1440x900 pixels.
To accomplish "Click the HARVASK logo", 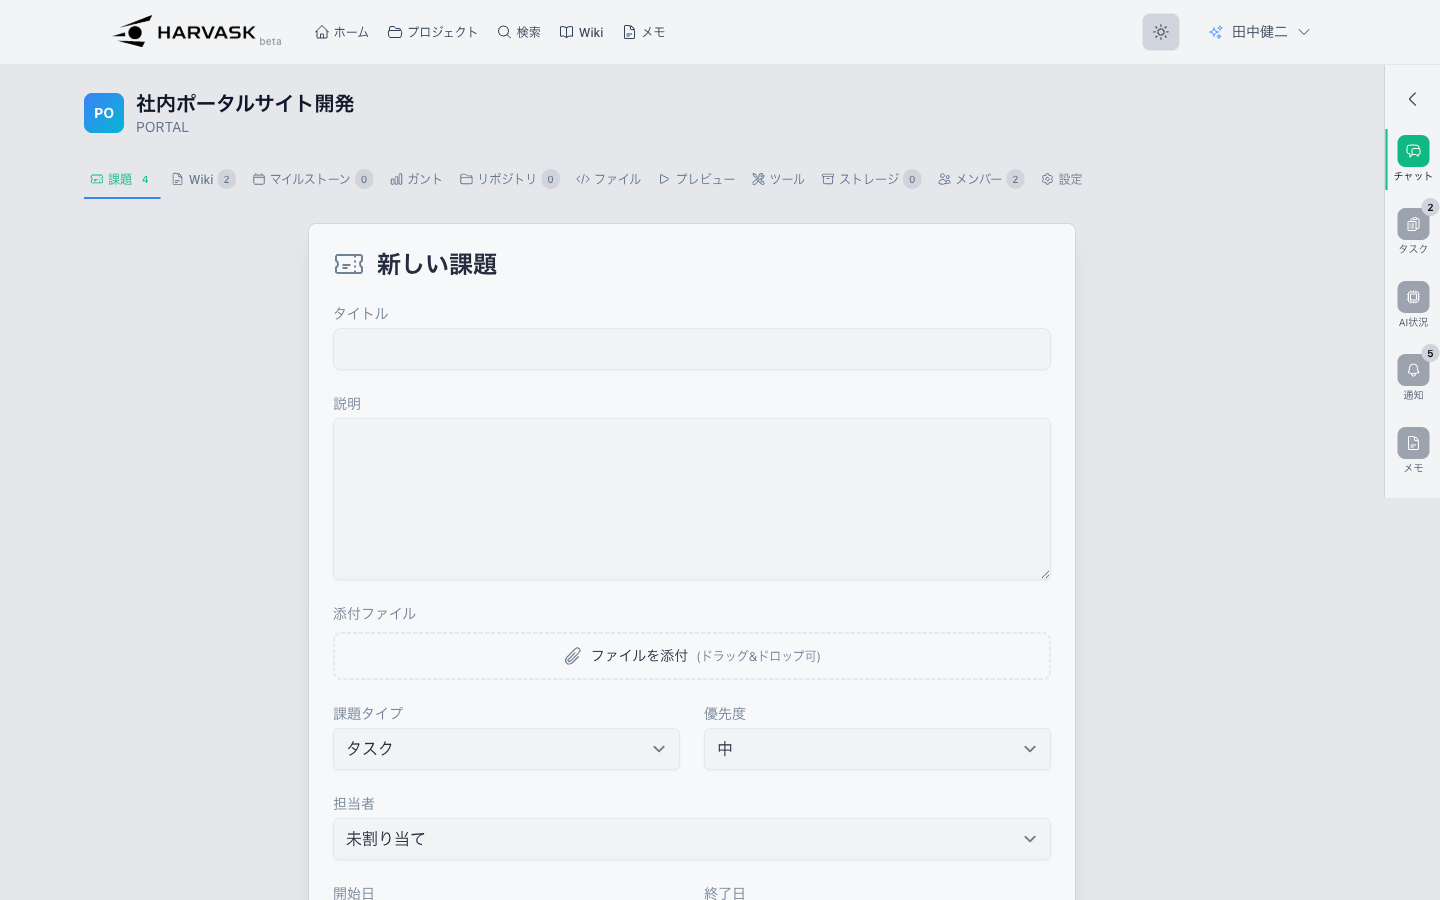I will tap(186, 32).
